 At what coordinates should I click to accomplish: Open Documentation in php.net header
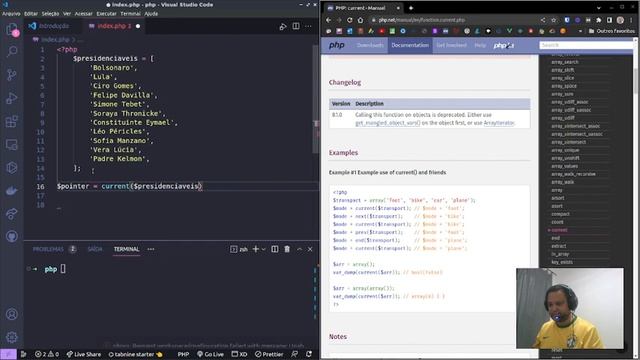410,45
